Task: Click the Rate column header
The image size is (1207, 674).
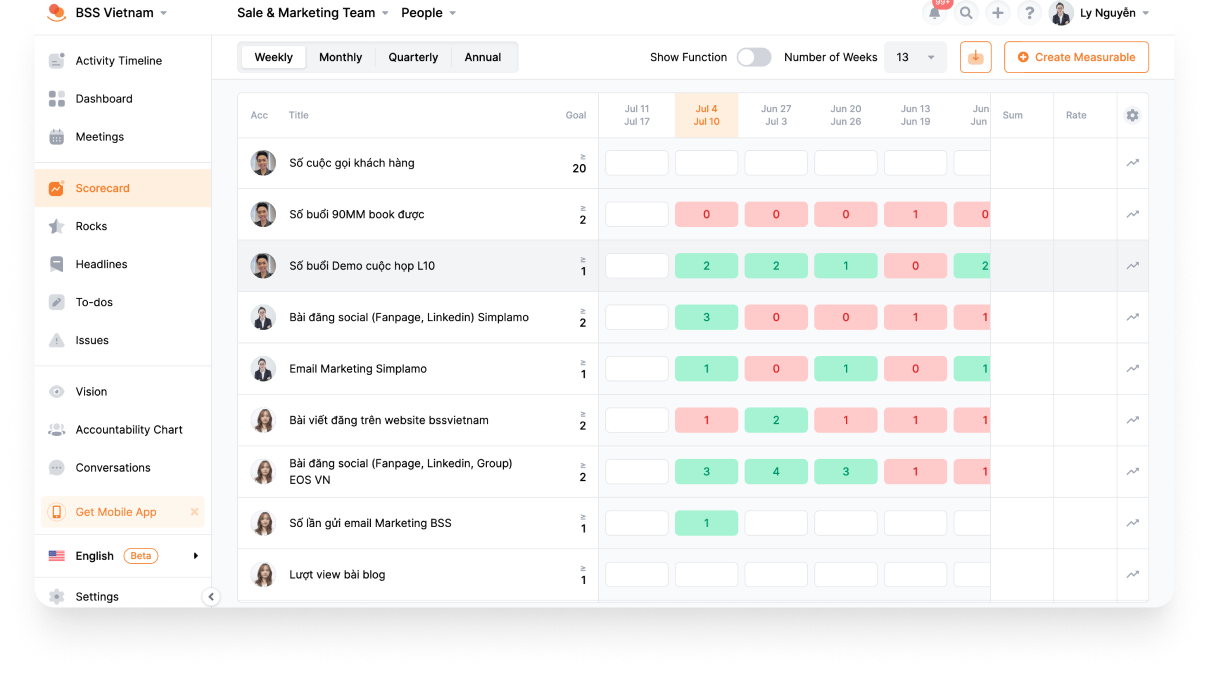Action: pos(1076,115)
